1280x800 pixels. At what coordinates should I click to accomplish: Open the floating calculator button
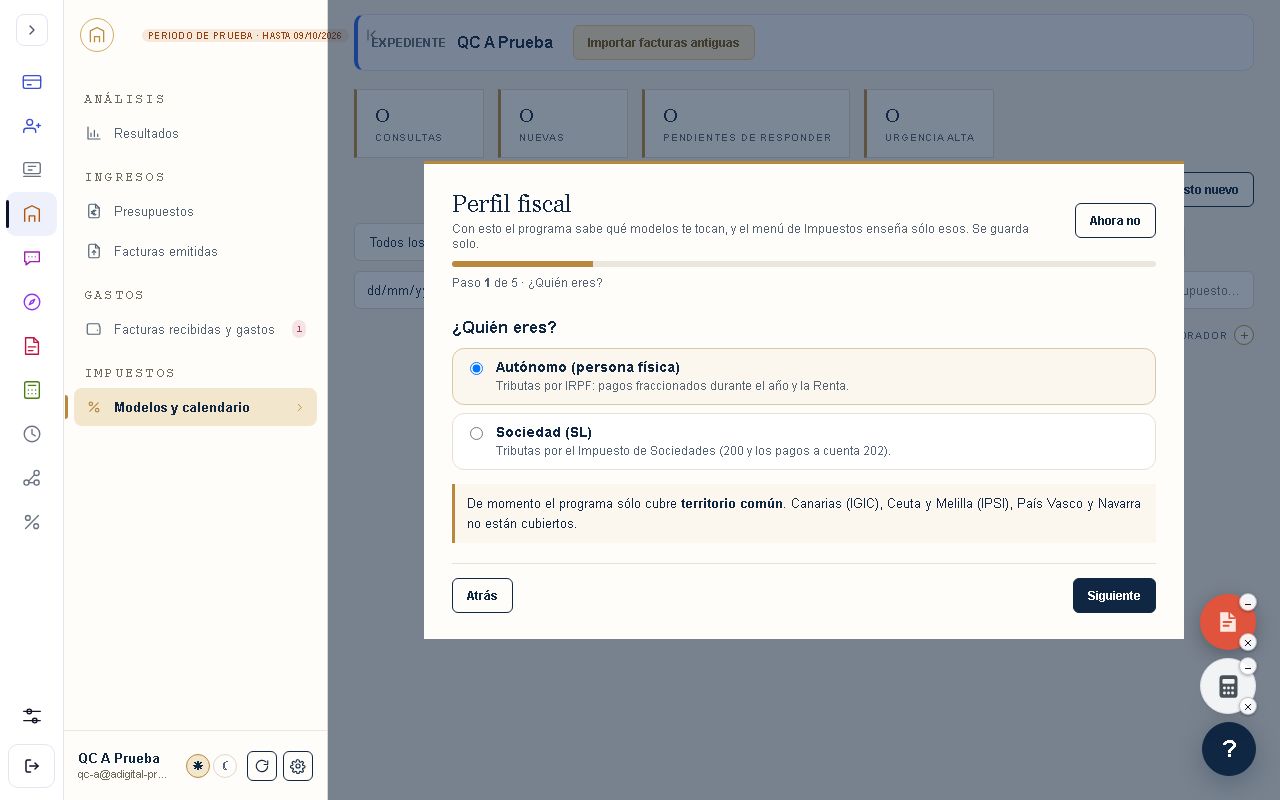tap(1228, 686)
